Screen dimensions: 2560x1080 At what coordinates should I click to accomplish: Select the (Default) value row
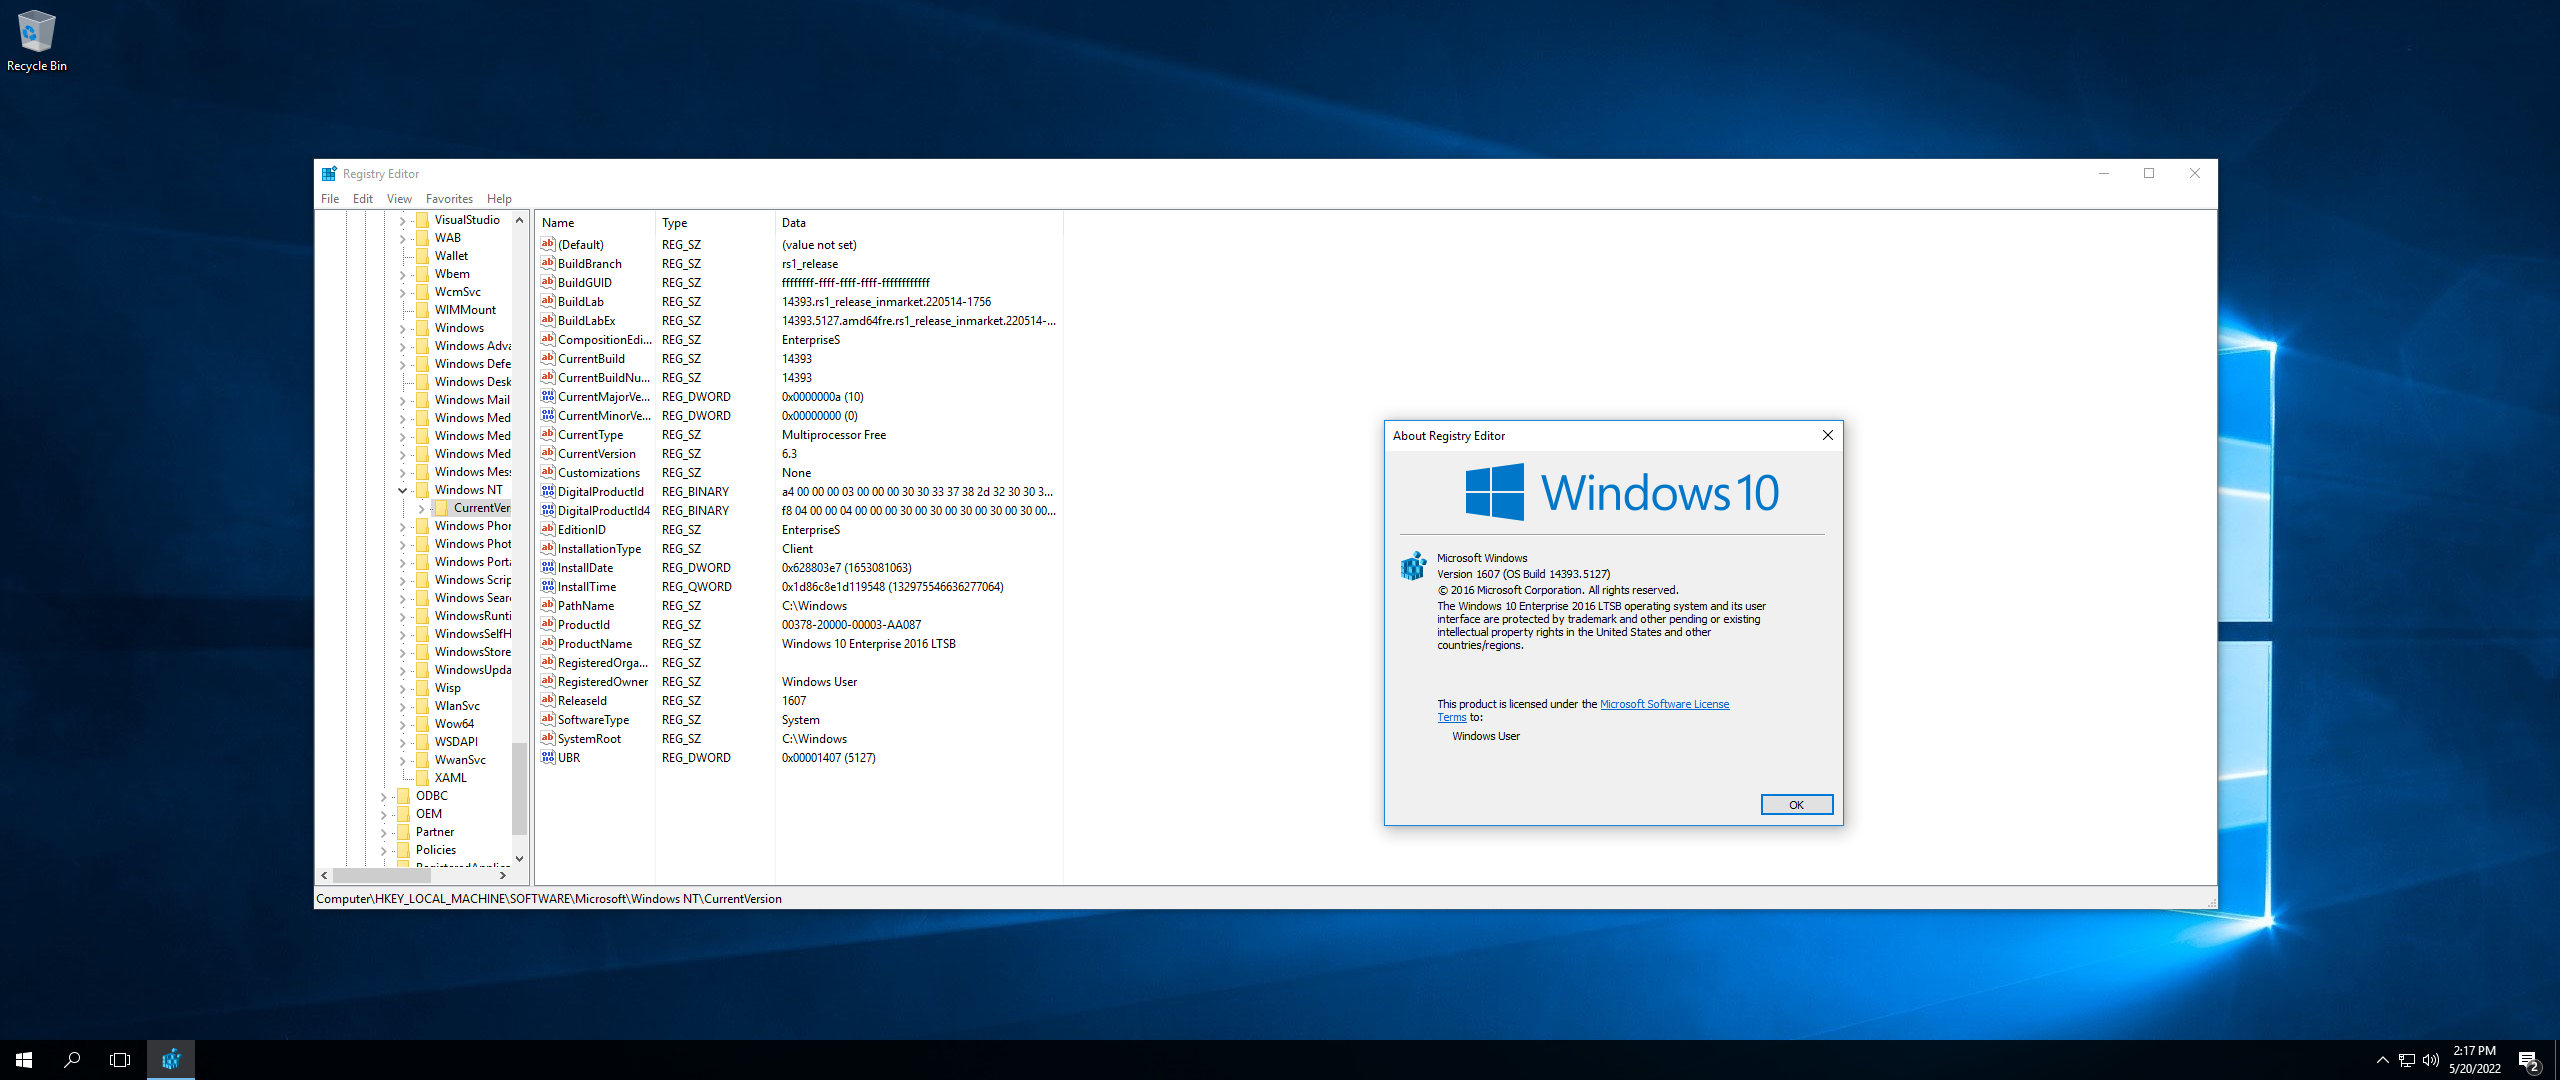(x=798, y=245)
